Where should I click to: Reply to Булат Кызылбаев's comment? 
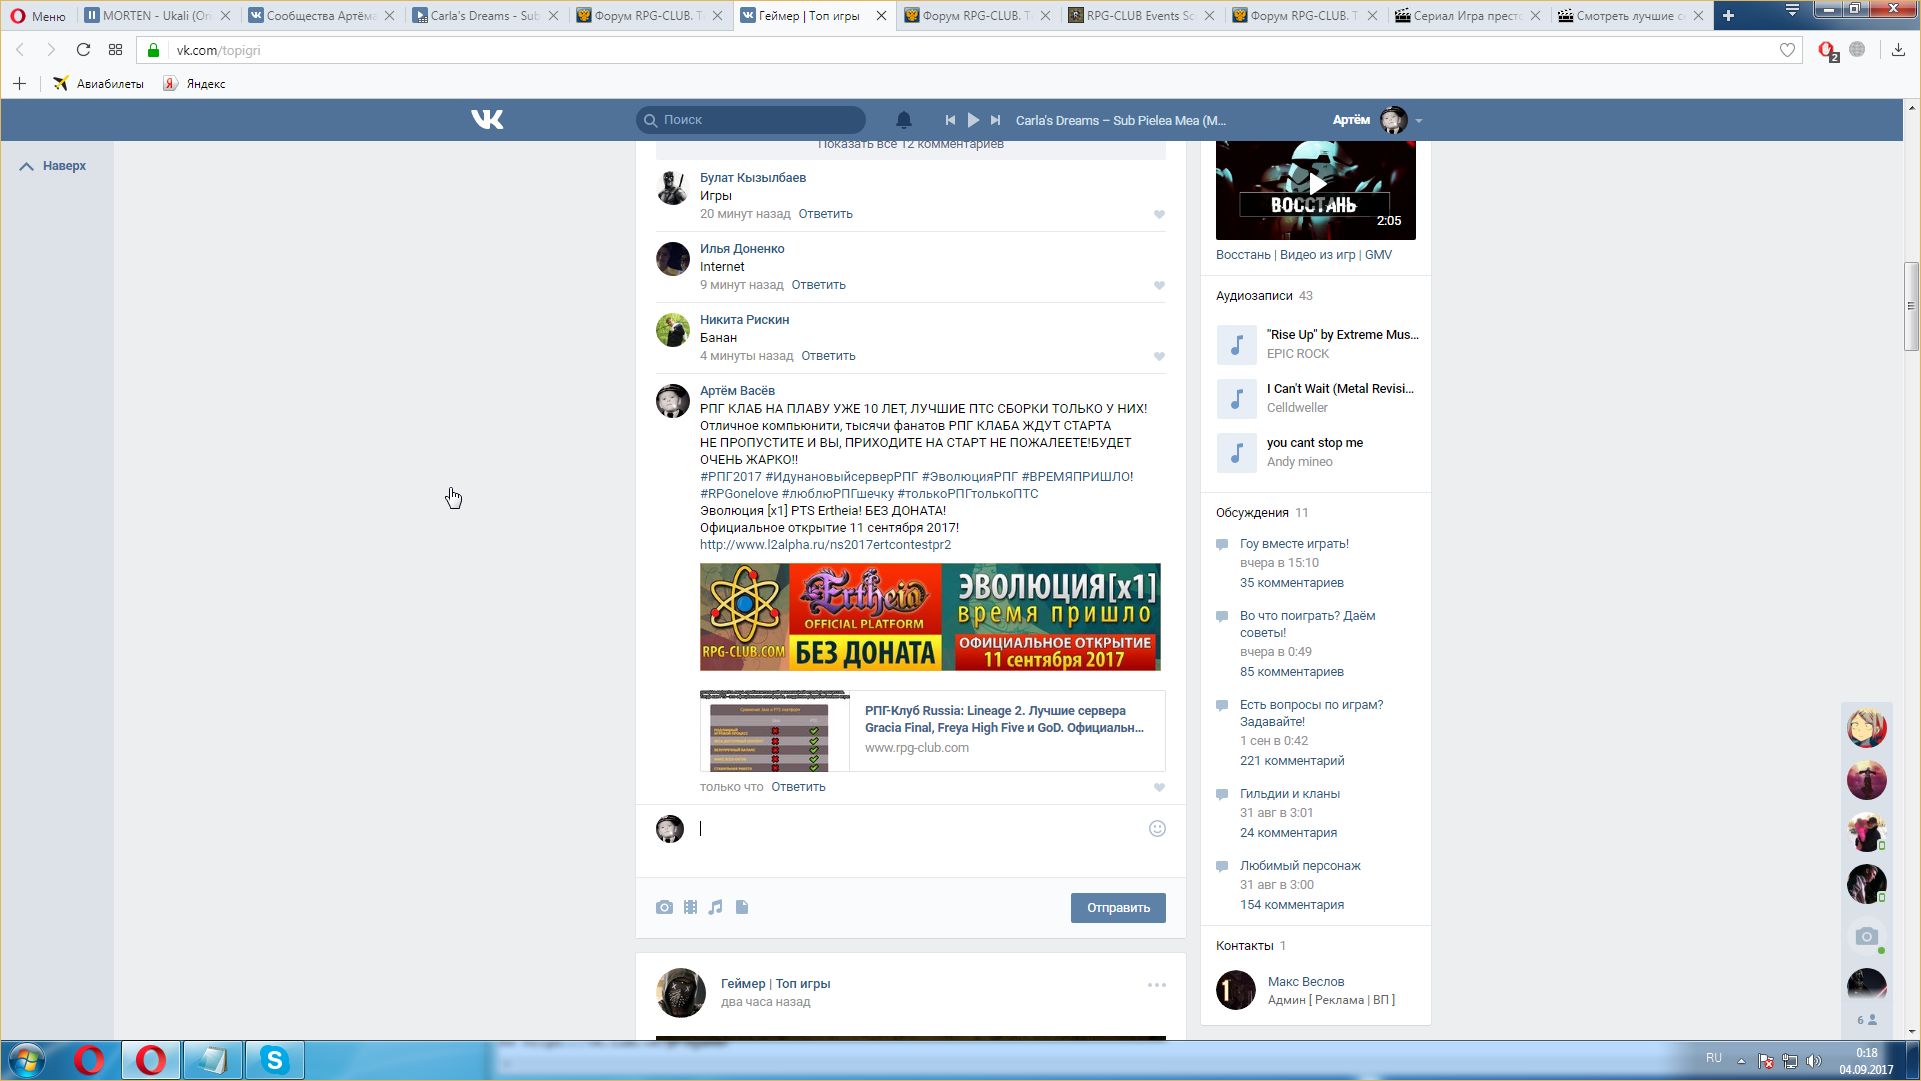(825, 214)
